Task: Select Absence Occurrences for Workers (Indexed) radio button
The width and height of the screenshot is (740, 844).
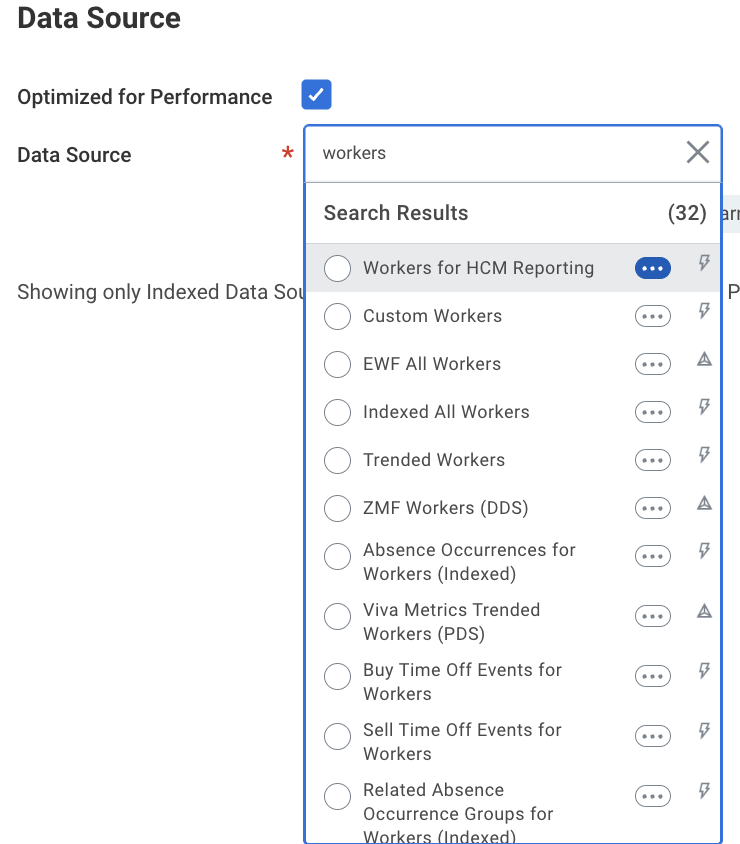Action: [338, 556]
